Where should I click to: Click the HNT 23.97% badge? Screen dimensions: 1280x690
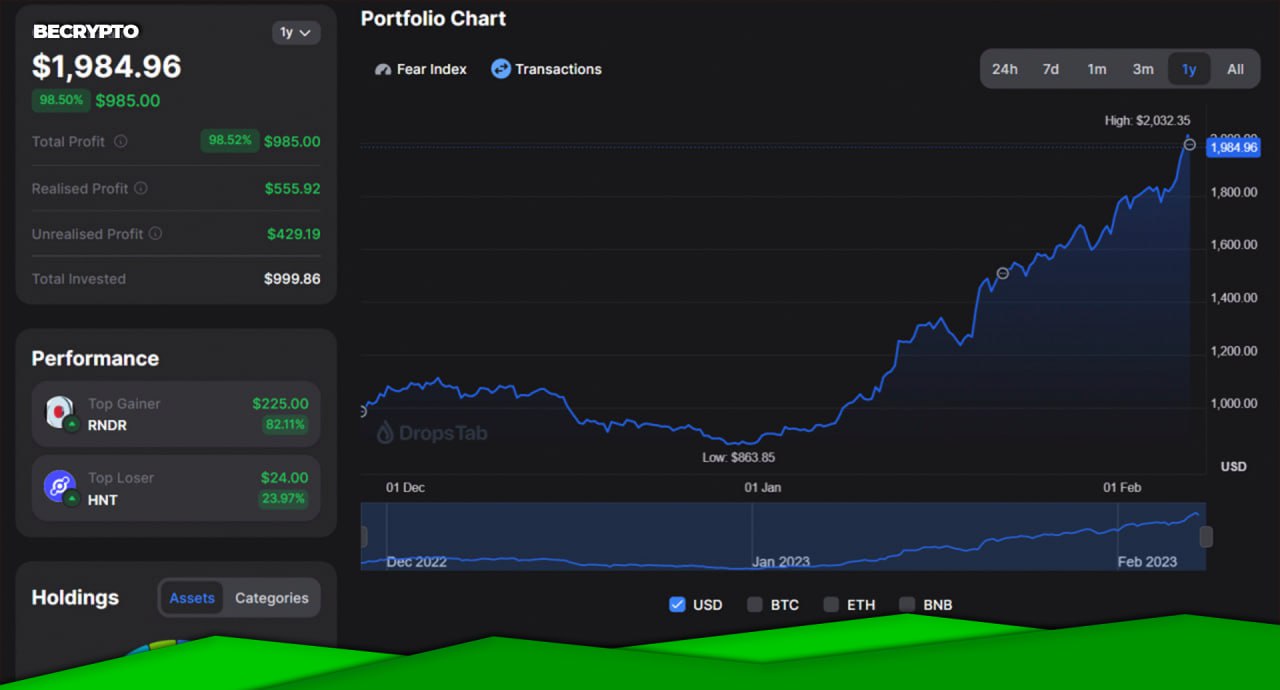pyautogui.click(x=284, y=499)
